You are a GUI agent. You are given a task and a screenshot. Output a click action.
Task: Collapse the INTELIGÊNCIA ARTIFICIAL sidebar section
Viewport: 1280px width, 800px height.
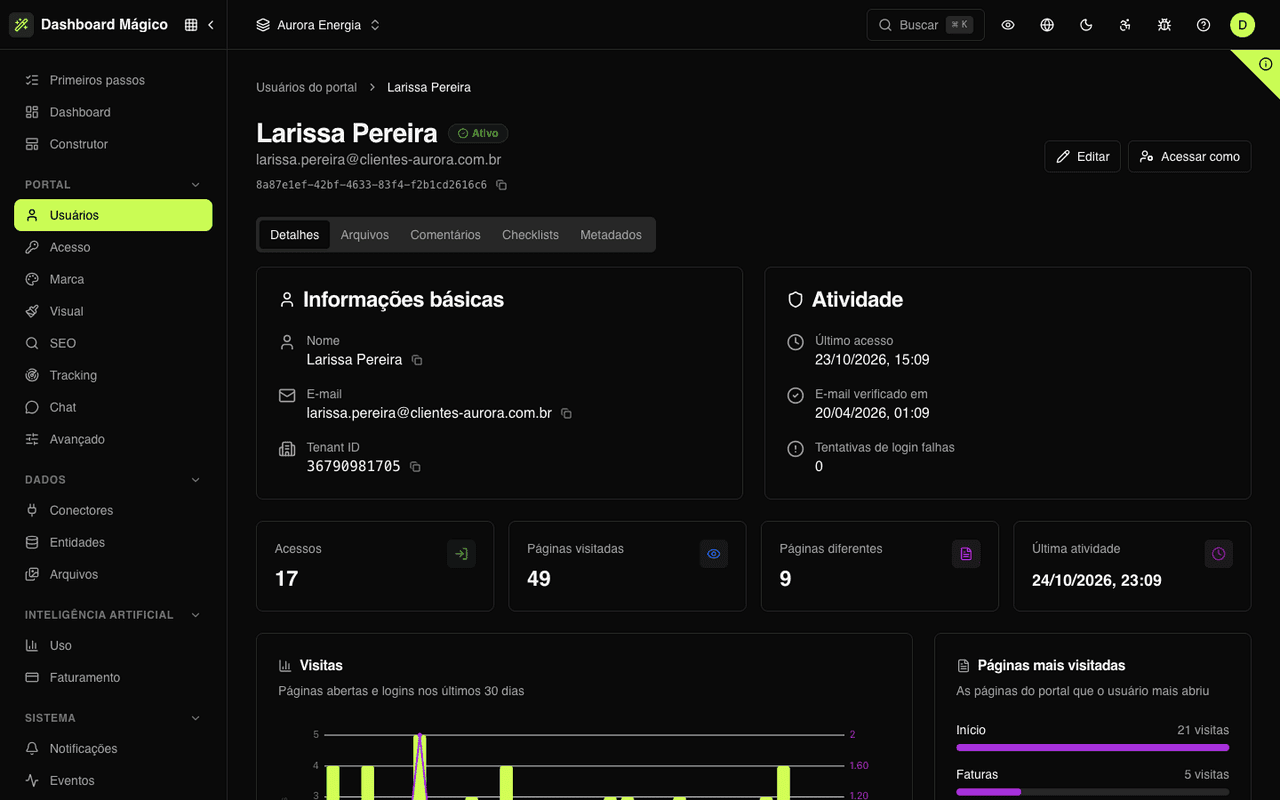tap(196, 615)
